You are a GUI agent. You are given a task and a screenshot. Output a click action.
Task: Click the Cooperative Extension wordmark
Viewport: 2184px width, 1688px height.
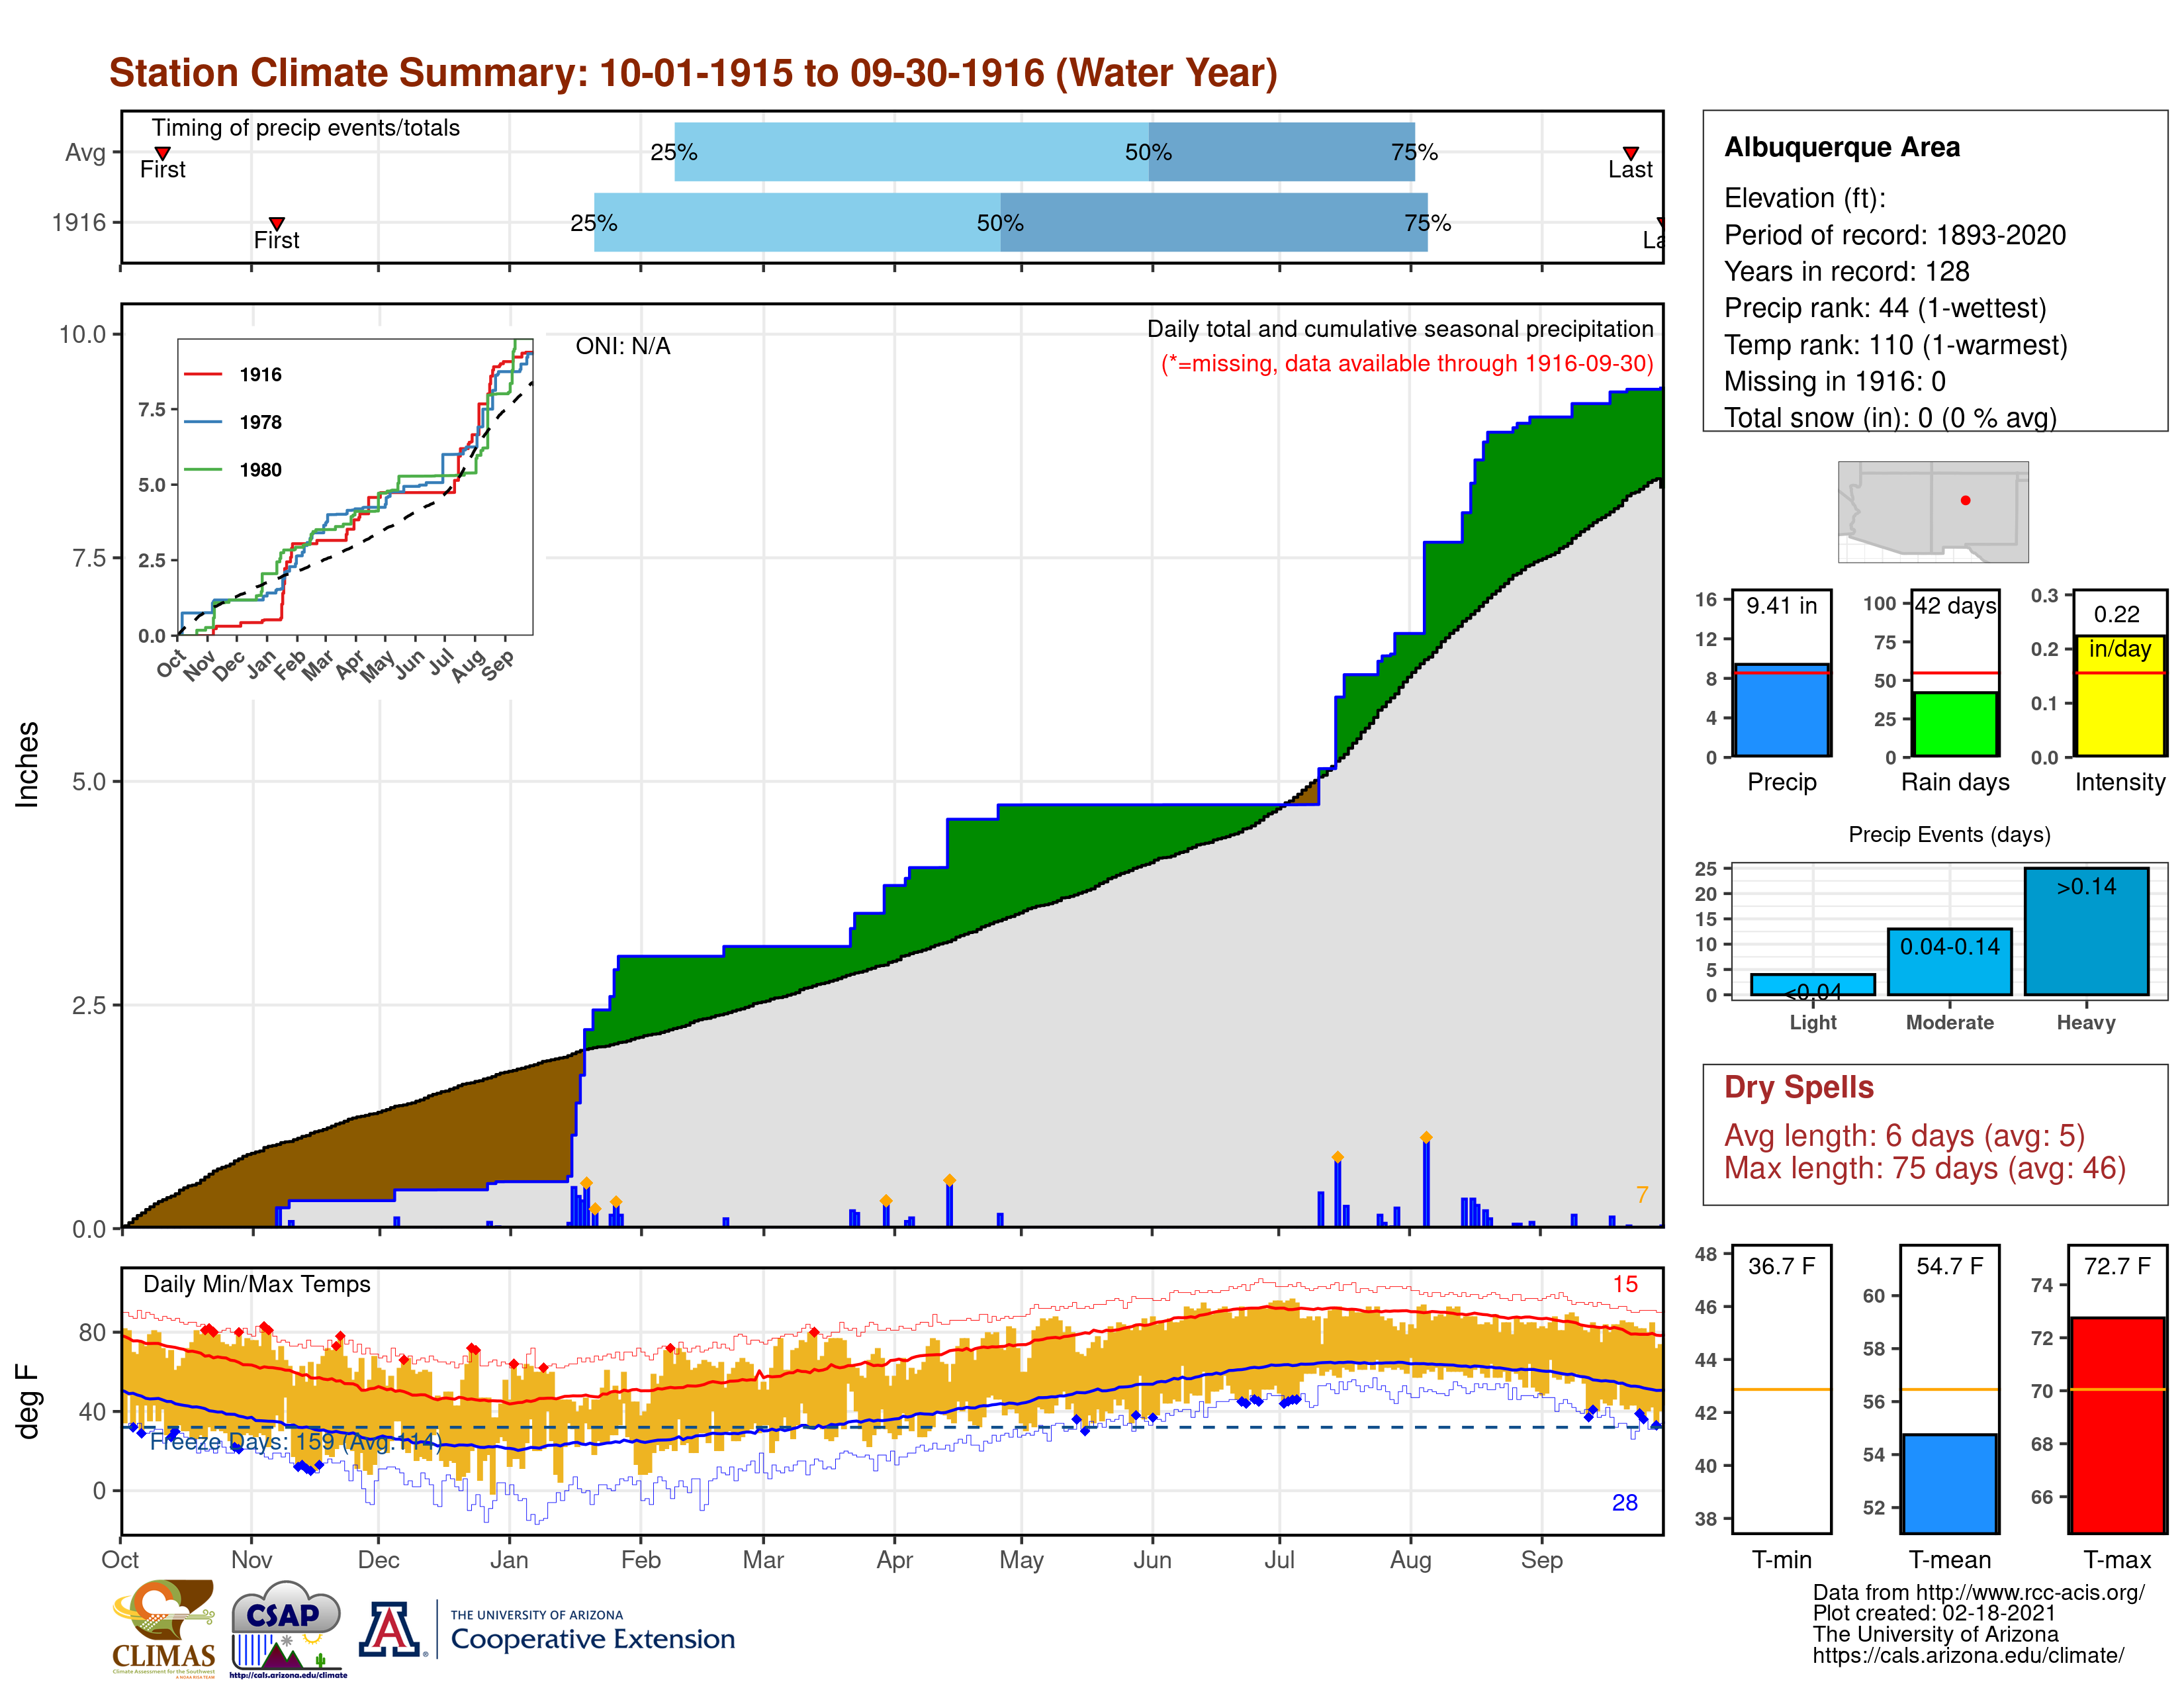pos(593,1639)
